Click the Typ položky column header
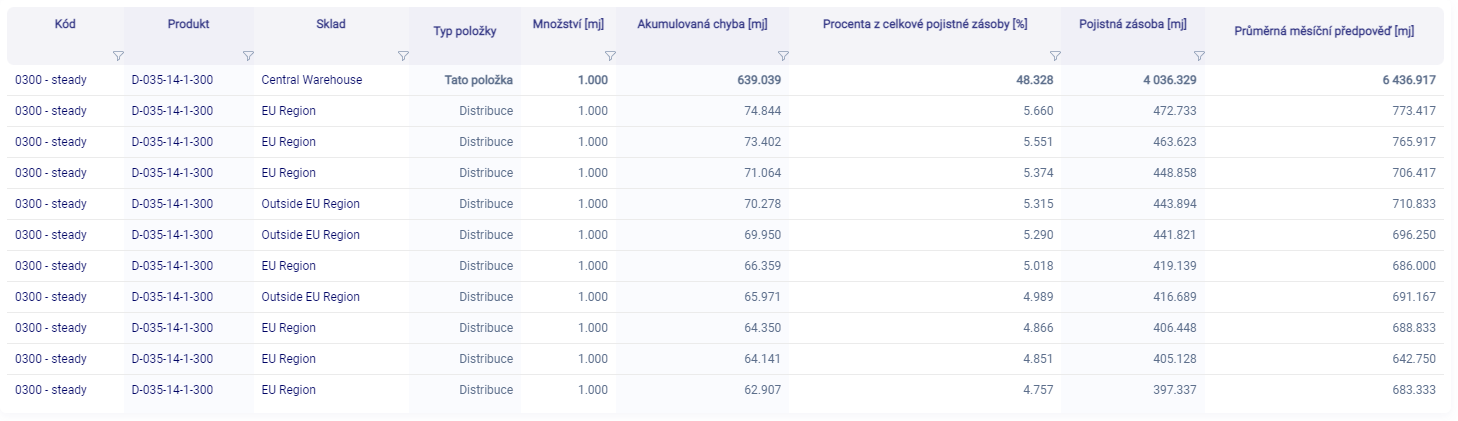This screenshot has width=1458, height=421. point(465,32)
